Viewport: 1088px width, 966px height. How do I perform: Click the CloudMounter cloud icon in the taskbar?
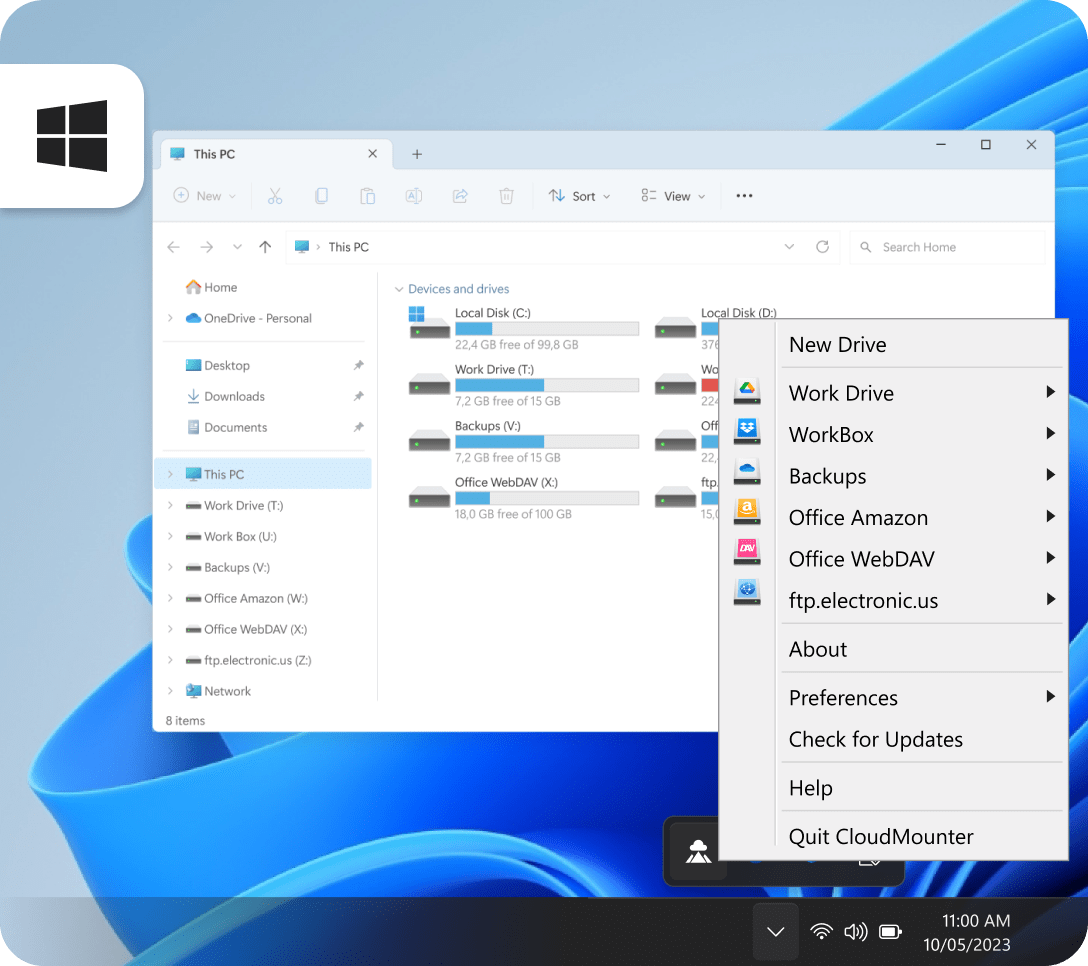point(697,851)
